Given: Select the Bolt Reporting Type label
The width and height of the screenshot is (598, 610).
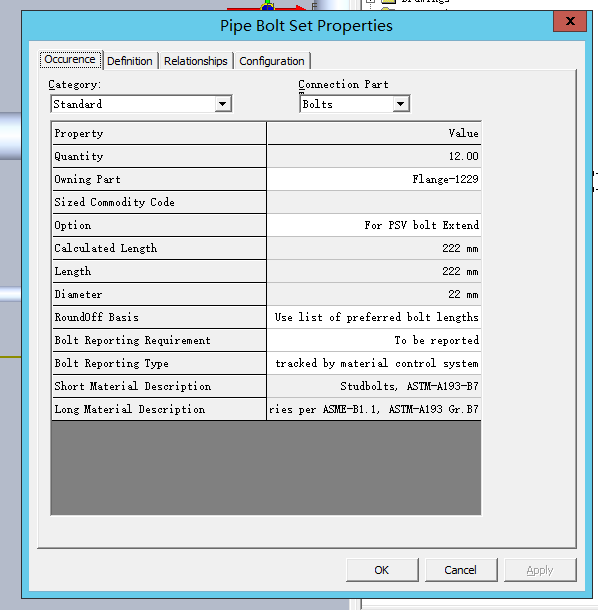Looking at the screenshot, I should point(159,363).
